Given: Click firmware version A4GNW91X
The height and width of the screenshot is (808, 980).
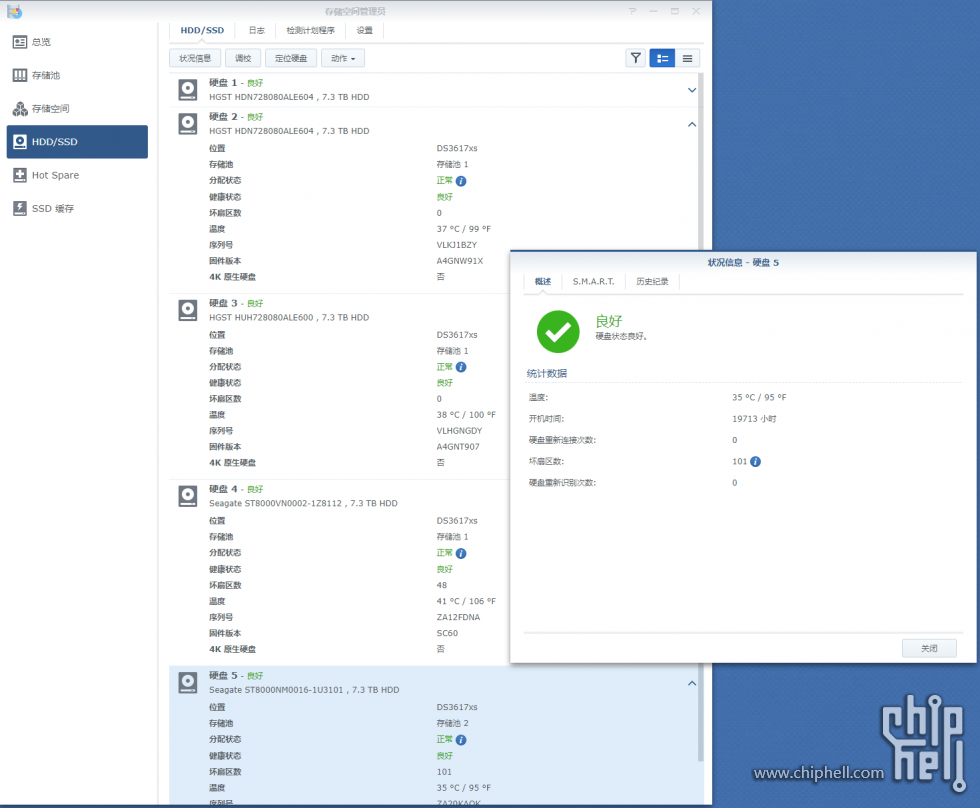Looking at the screenshot, I should point(460,261).
